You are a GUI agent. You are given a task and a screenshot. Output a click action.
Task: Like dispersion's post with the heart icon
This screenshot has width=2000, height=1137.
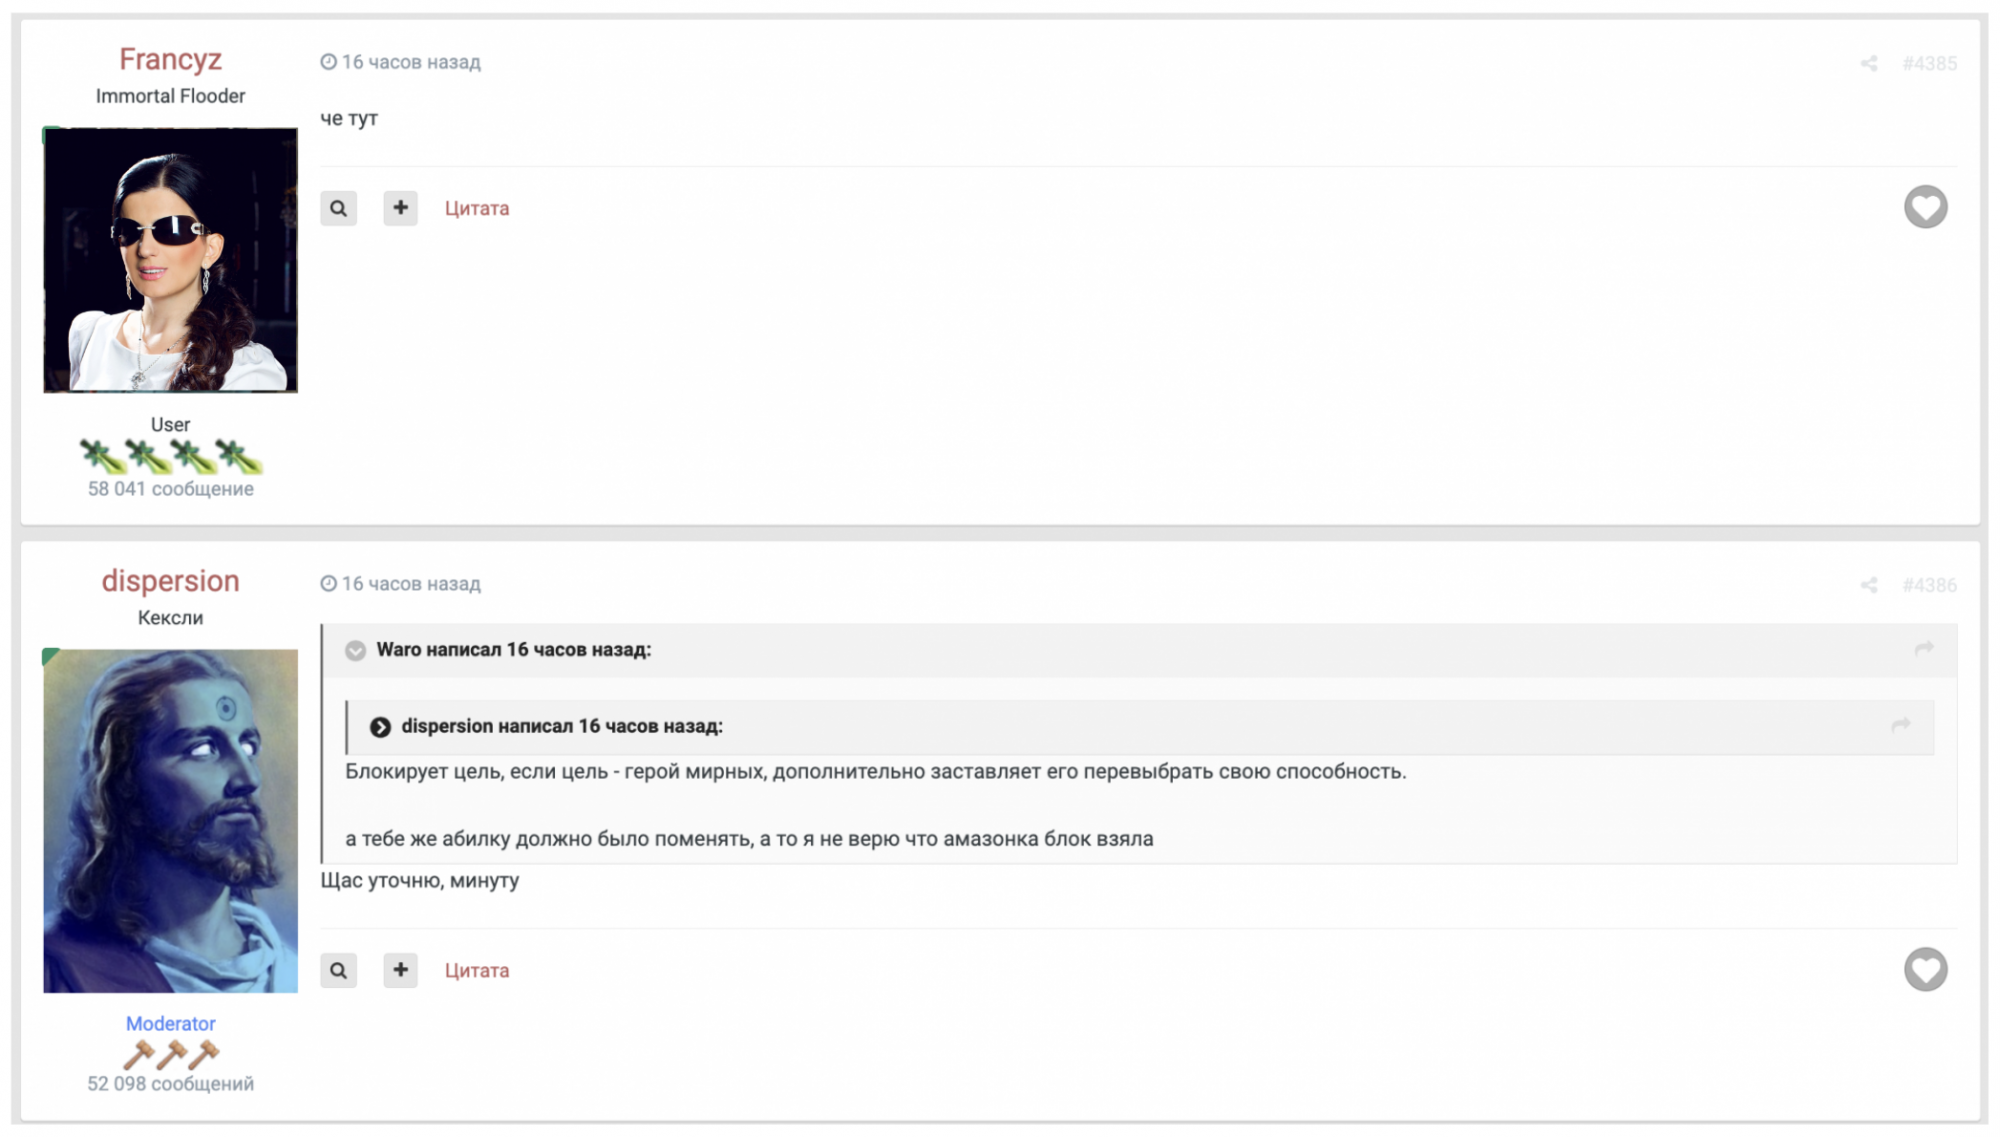[x=1925, y=969]
